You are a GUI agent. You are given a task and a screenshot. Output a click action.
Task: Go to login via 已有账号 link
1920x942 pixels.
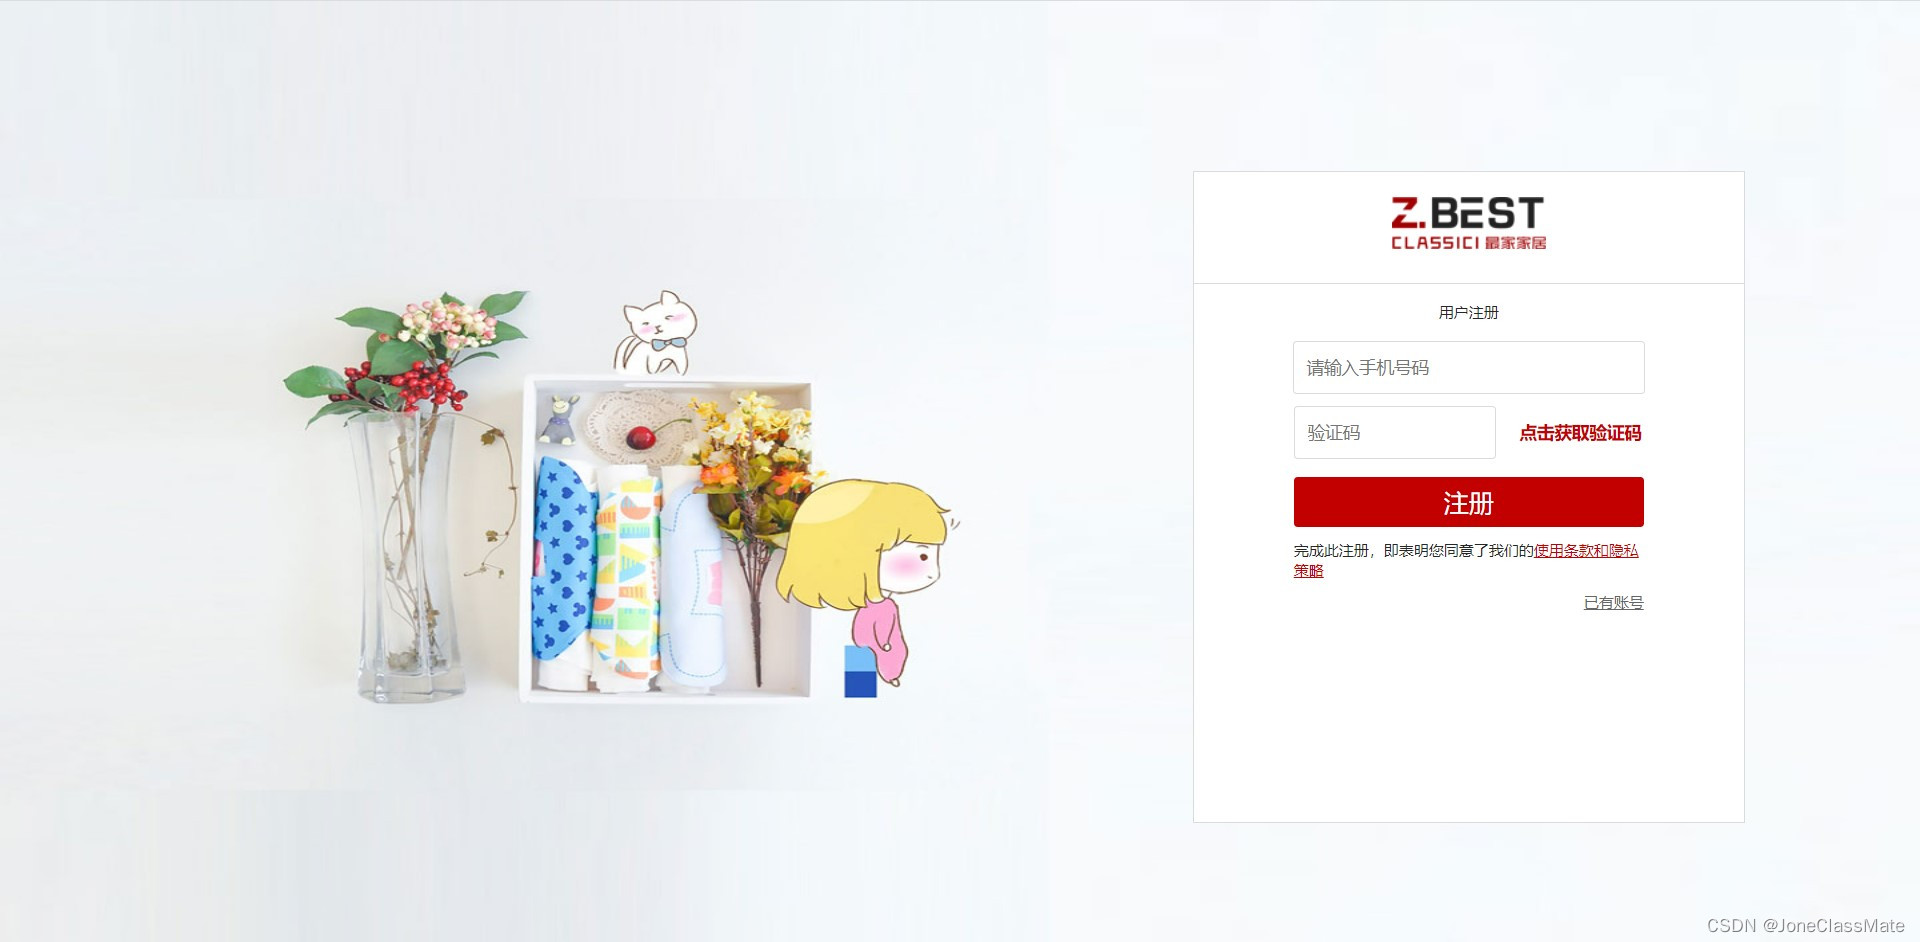[x=1613, y=602]
